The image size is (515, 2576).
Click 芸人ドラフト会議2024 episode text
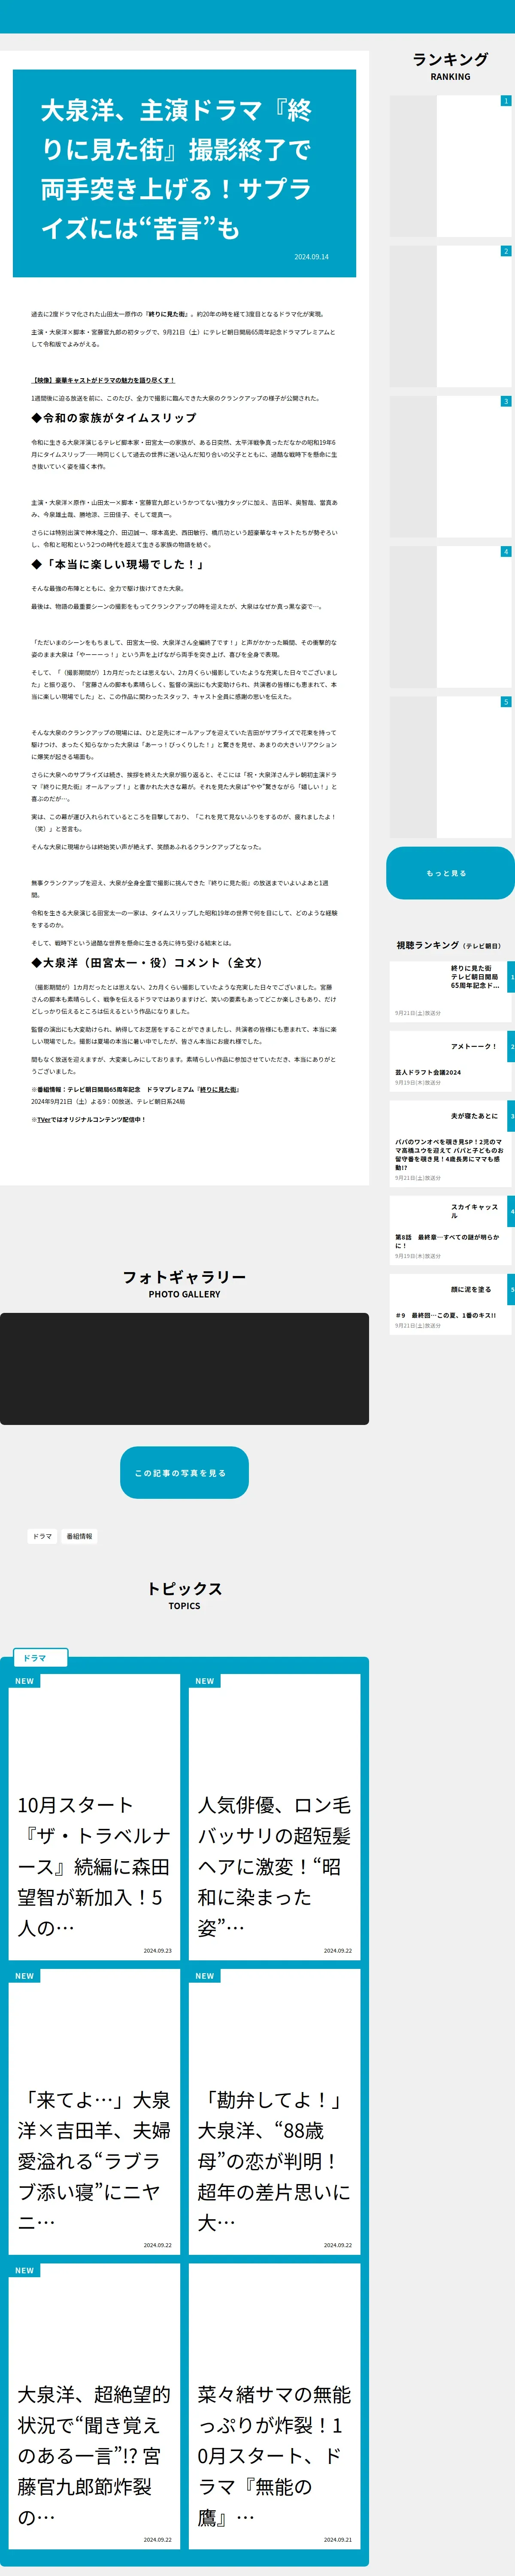pyautogui.click(x=428, y=1072)
